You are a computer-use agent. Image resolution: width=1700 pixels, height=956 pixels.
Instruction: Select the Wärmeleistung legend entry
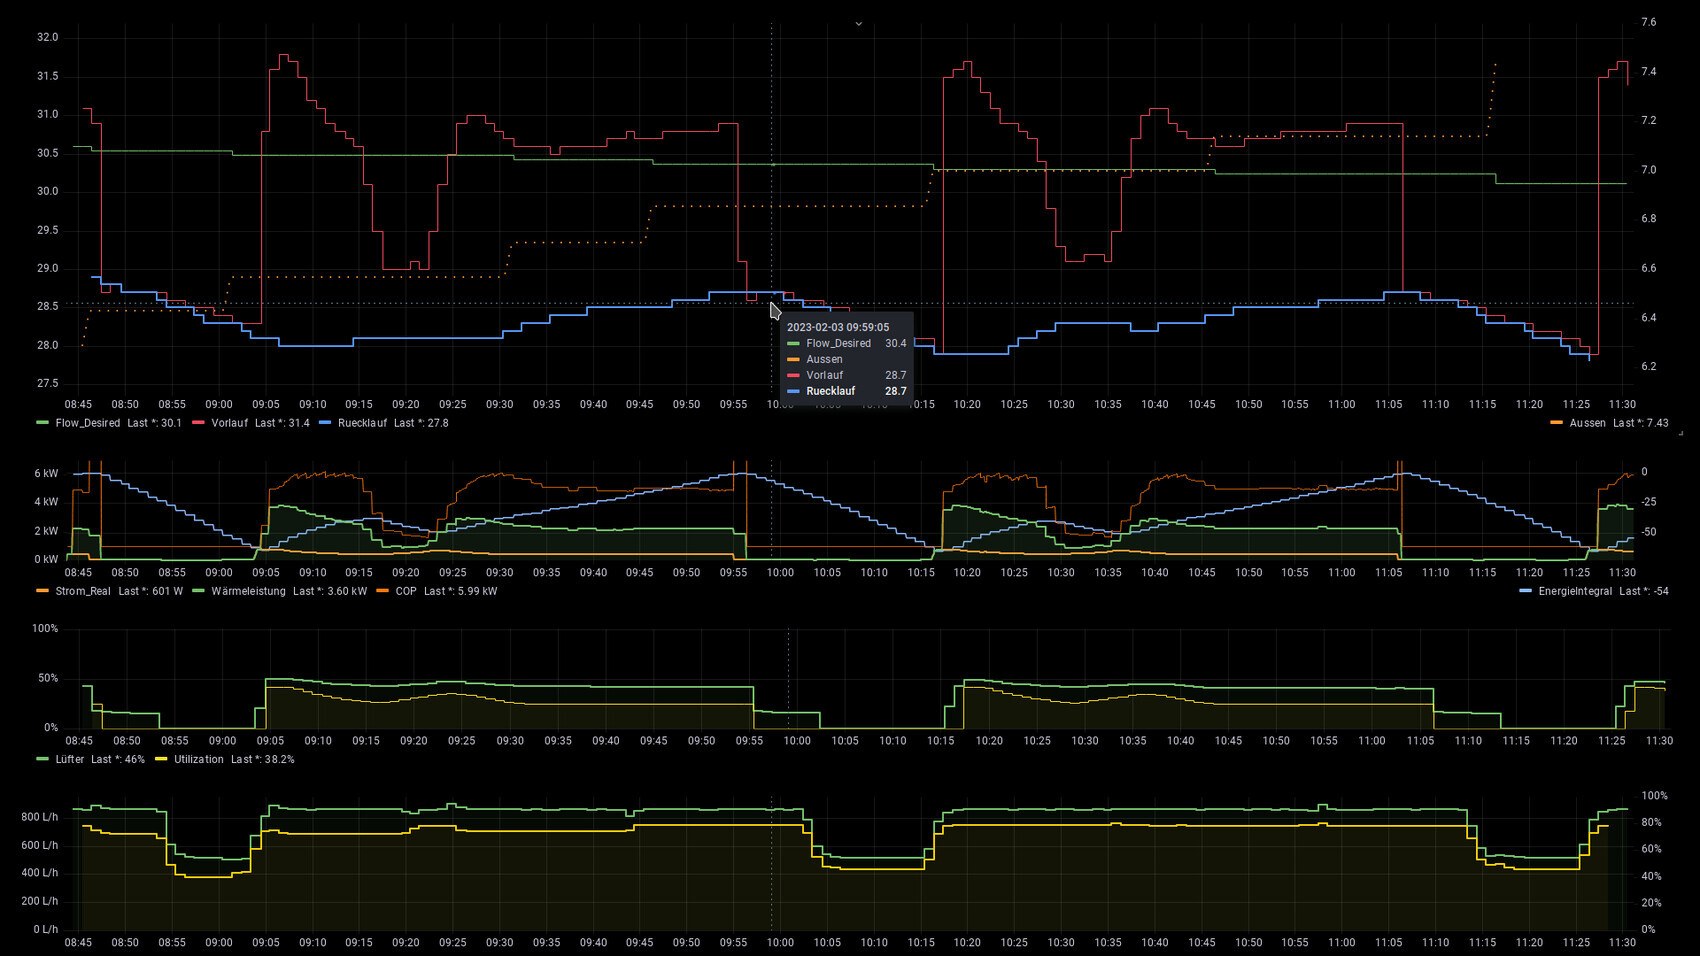coord(248,591)
